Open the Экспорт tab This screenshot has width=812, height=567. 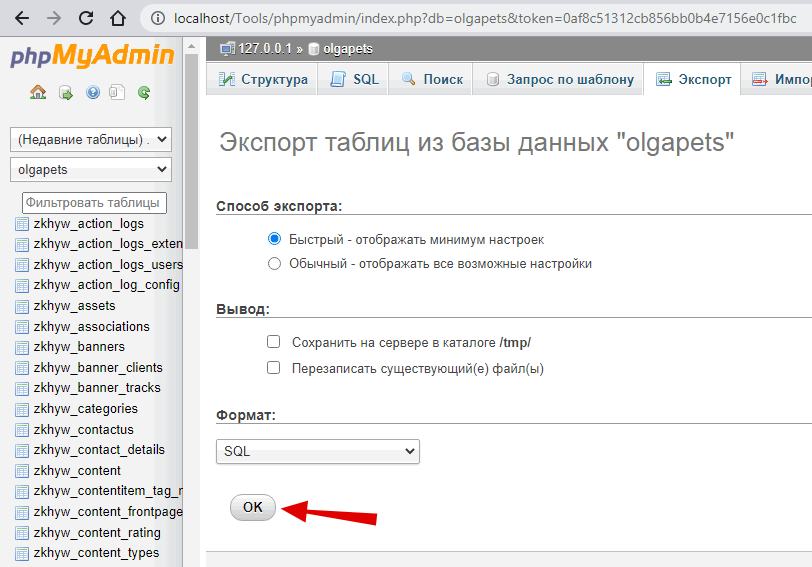click(x=692, y=79)
